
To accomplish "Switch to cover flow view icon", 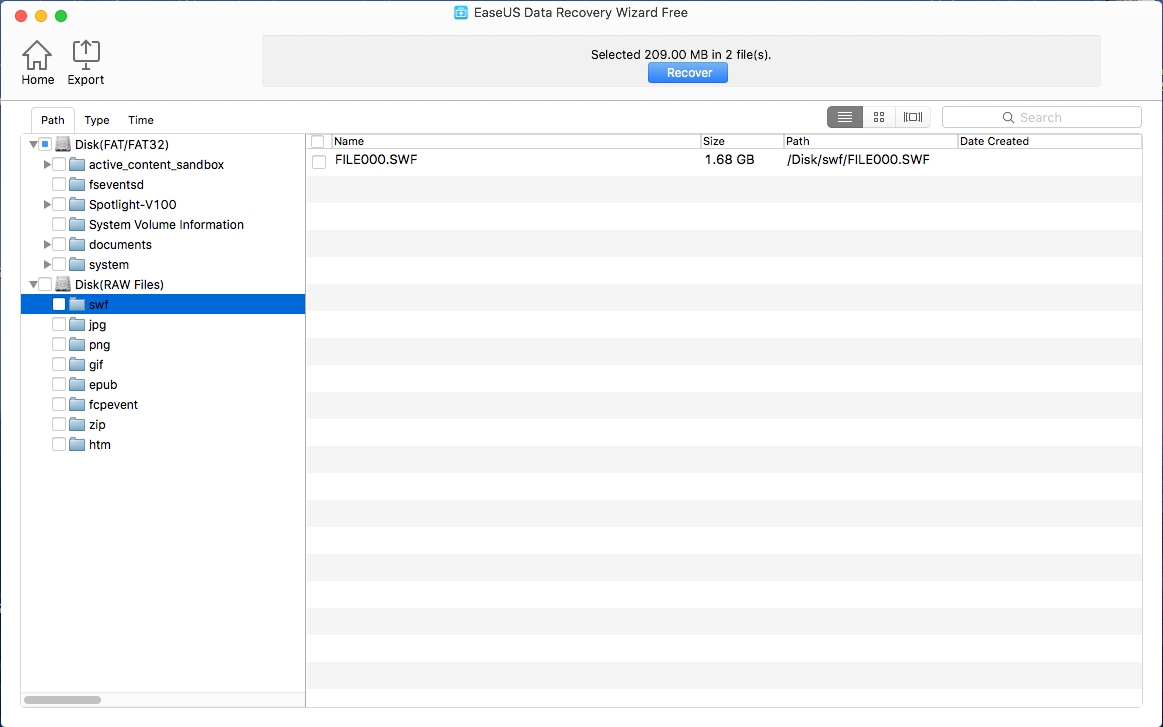I will 913,117.
